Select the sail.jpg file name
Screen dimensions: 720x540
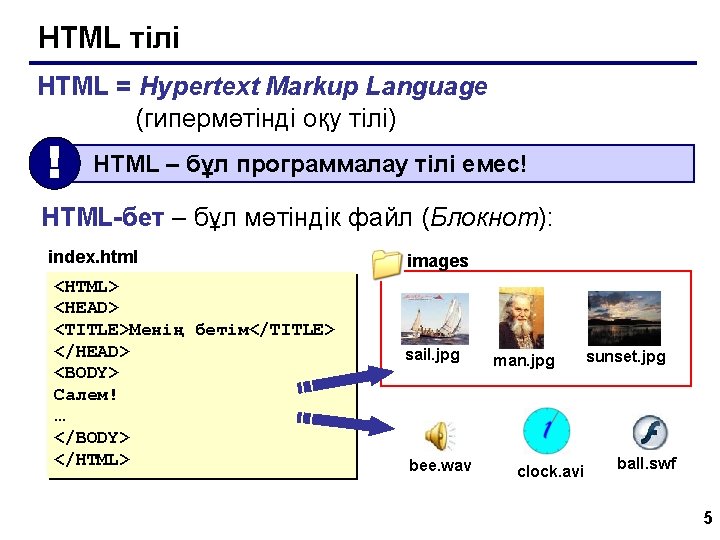coord(433,355)
